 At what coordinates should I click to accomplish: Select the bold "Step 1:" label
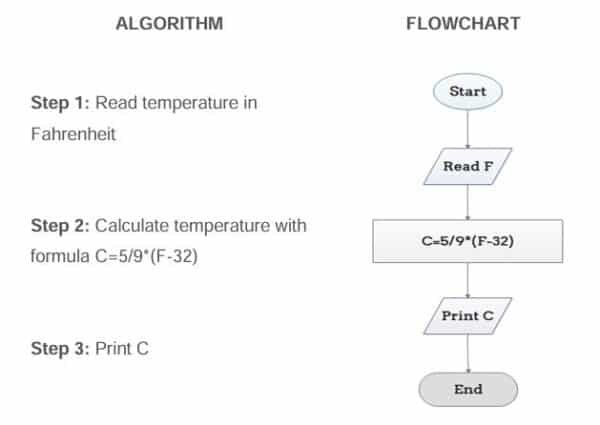61,103
